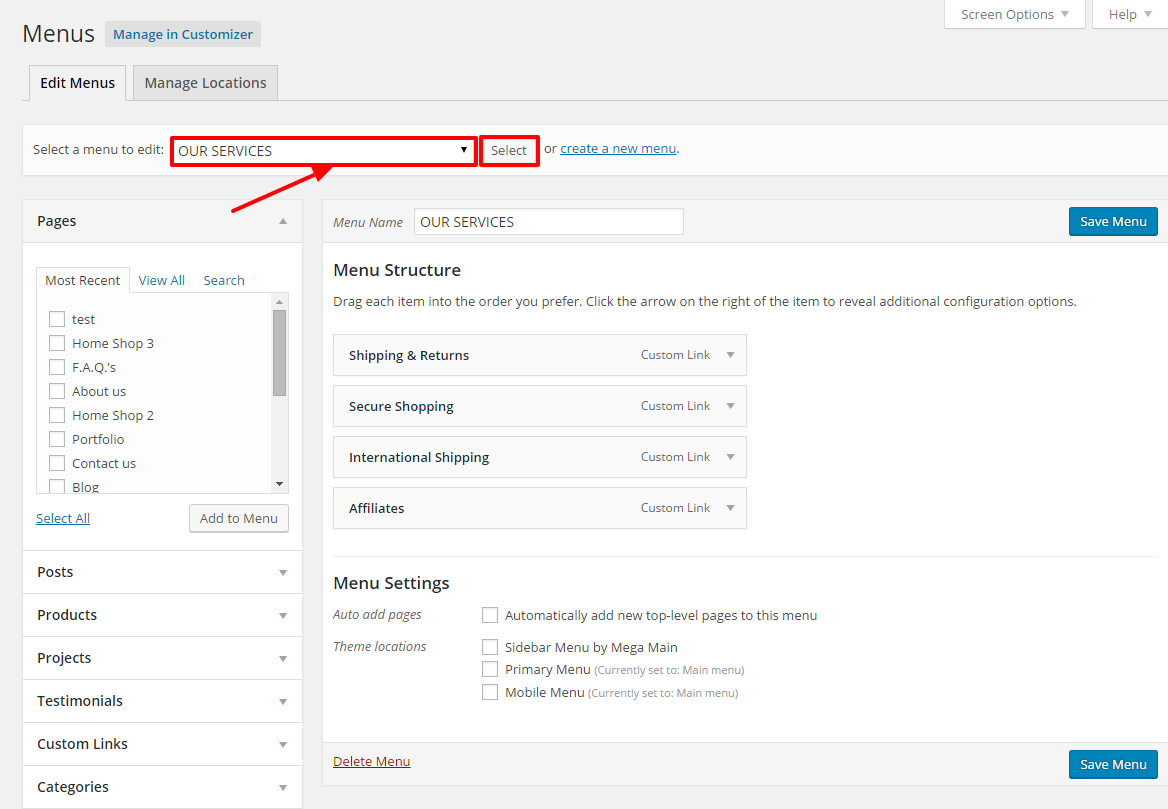Click the pages list scrollbar thumb
This screenshot has height=809, width=1168.
pos(279,352)
